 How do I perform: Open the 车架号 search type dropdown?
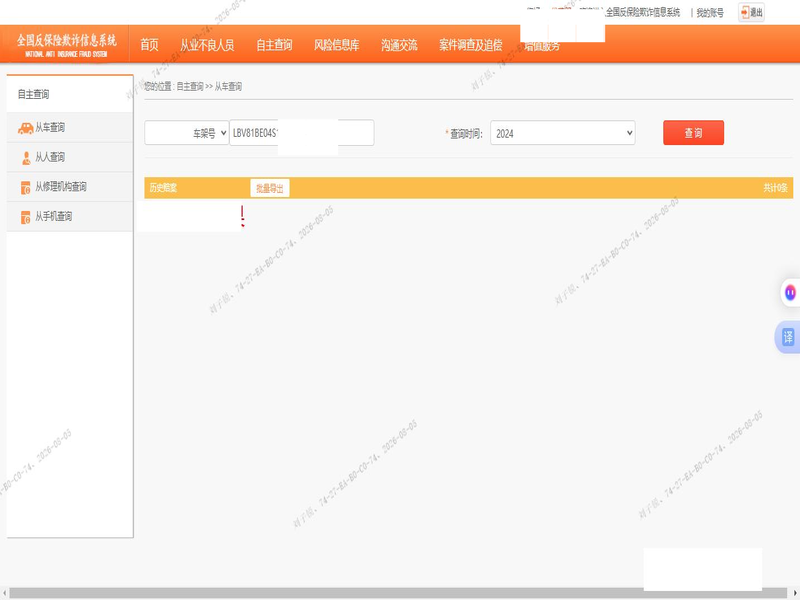[186, 133]
